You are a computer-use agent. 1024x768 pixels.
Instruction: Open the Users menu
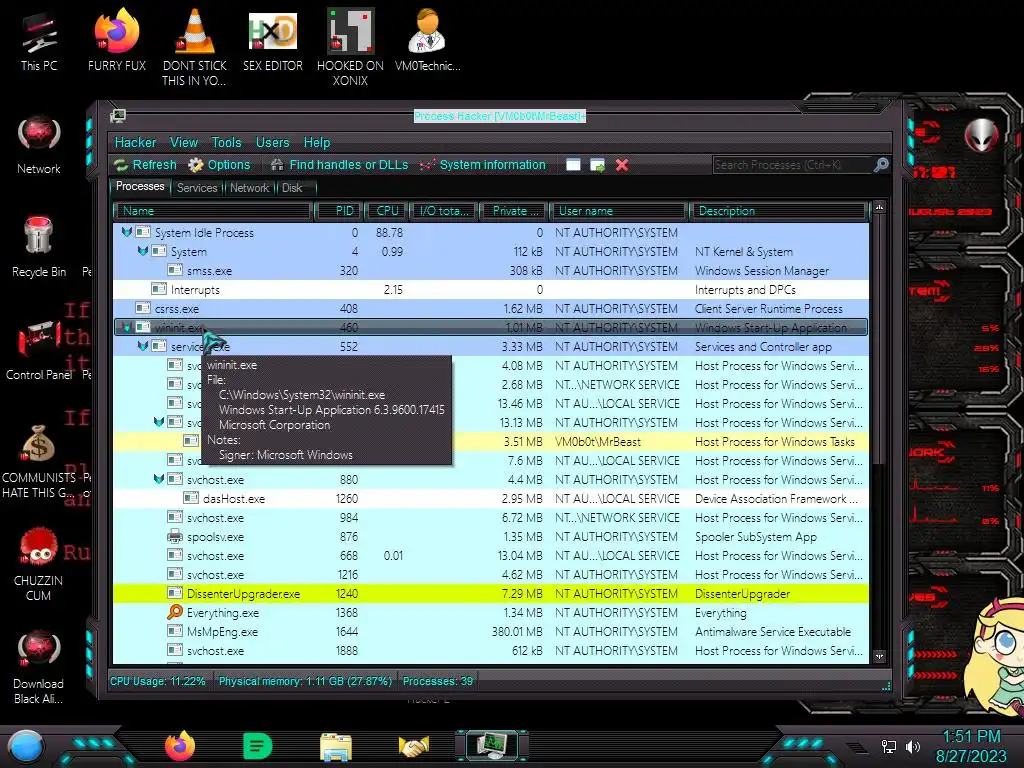pos(272,142)
